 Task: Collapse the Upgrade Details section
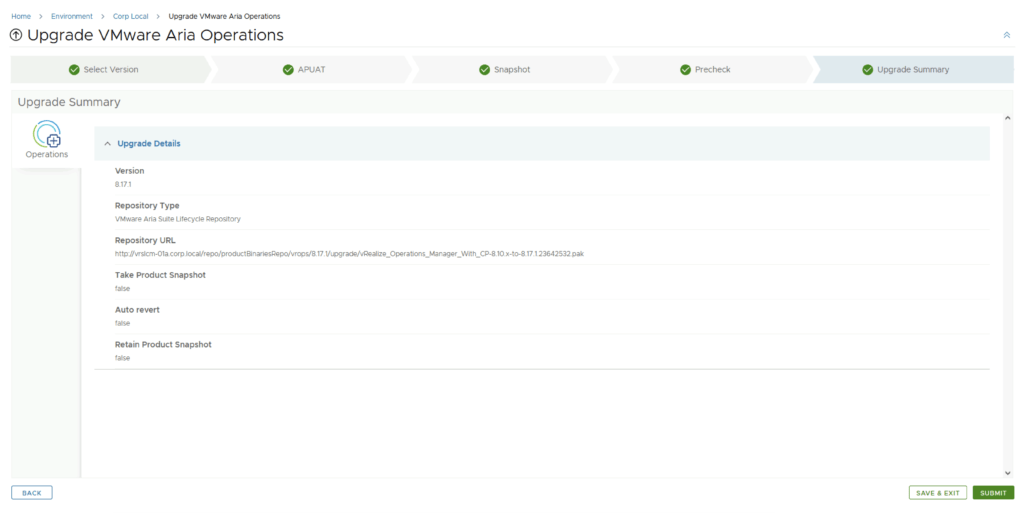coord(108,144)
